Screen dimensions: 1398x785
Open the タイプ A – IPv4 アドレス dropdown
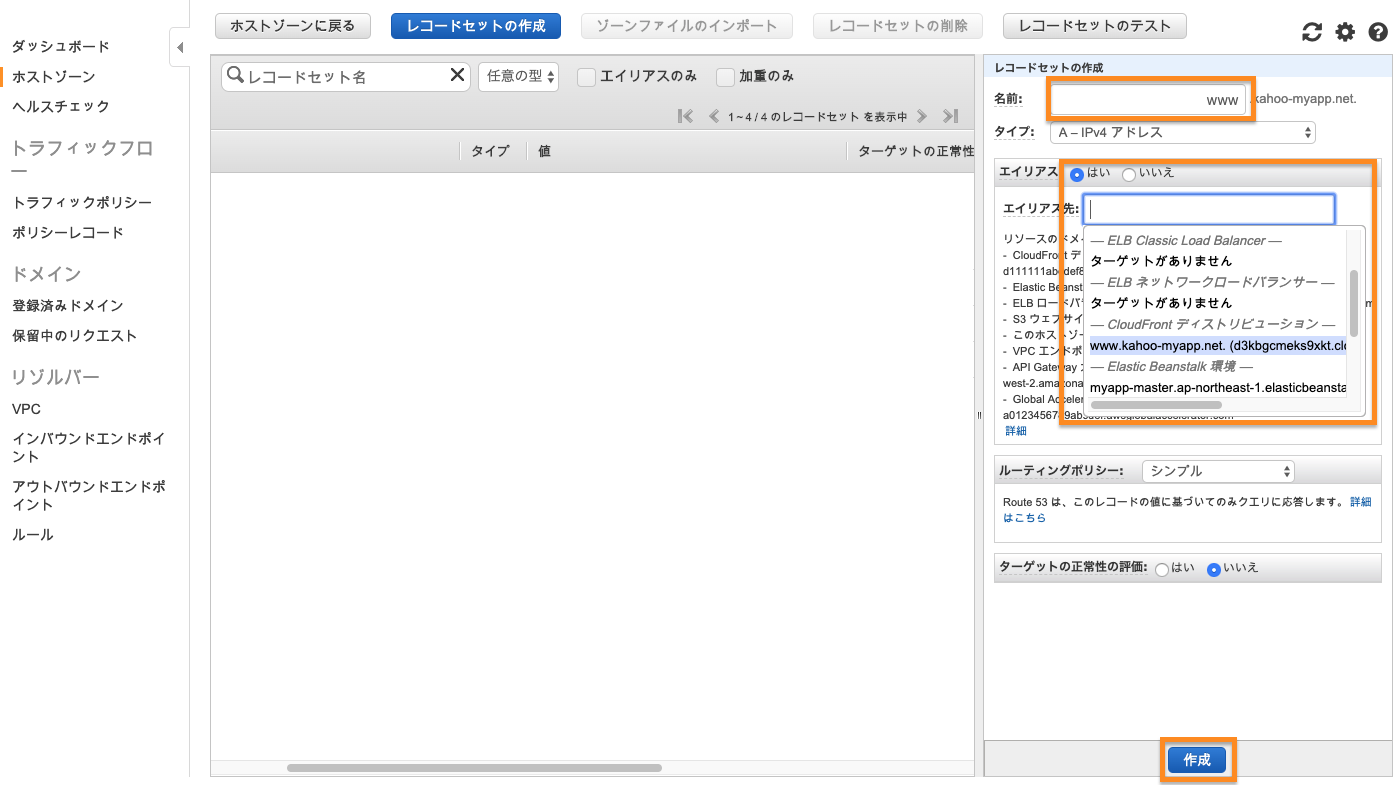coord(1182,132)
